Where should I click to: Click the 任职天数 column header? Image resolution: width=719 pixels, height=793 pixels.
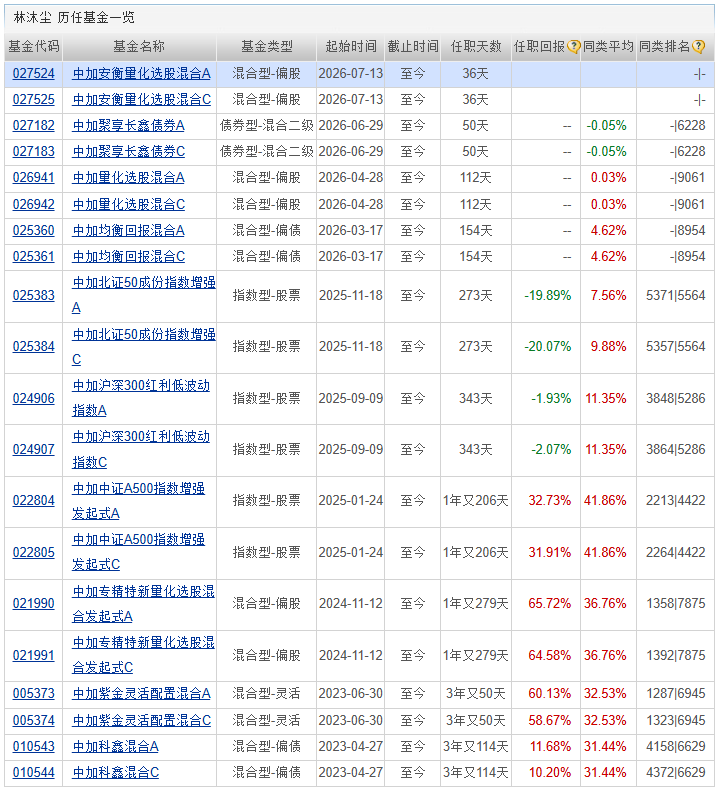(476, 47)
